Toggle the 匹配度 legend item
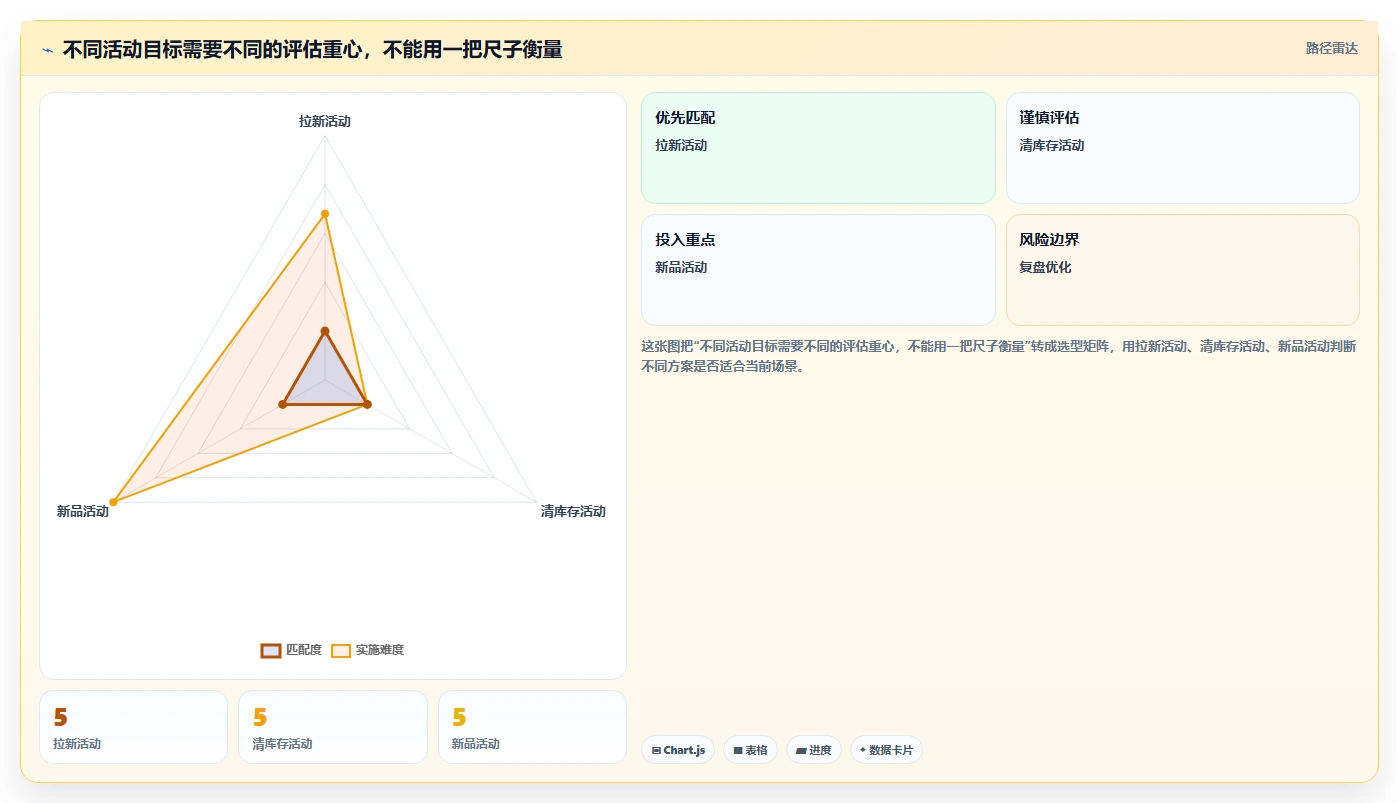The image size is (1399, 803). tap(291, 650)
